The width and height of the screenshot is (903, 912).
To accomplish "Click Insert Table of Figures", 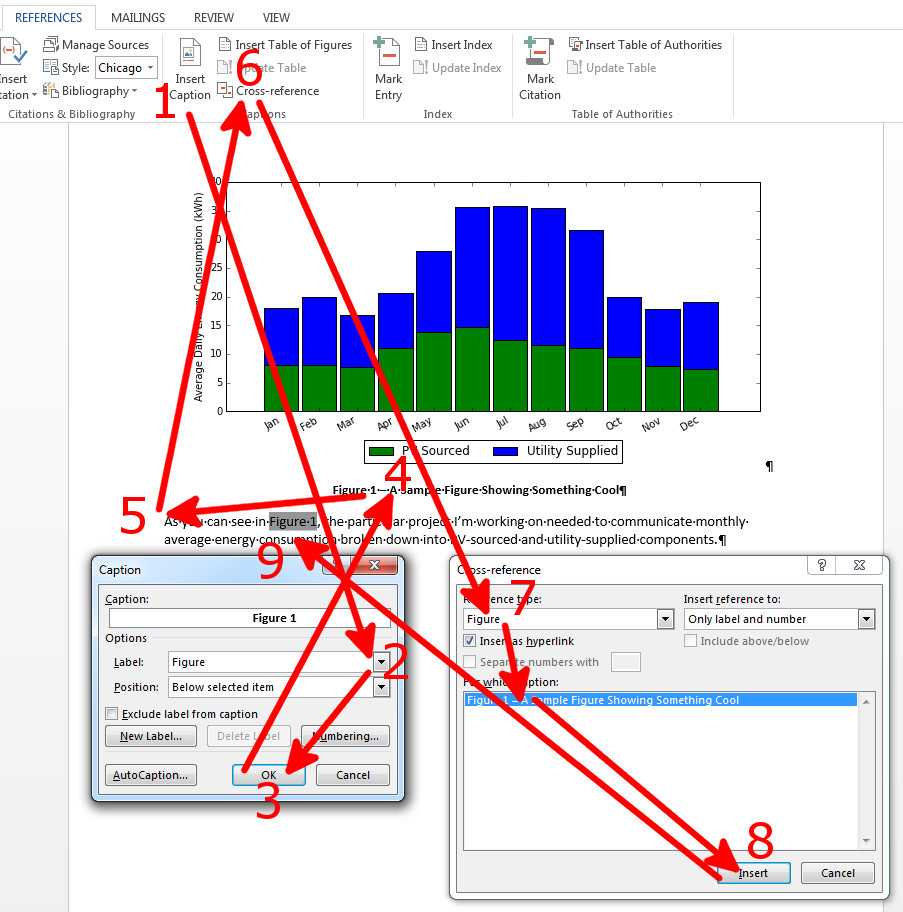I will point(284,44).
